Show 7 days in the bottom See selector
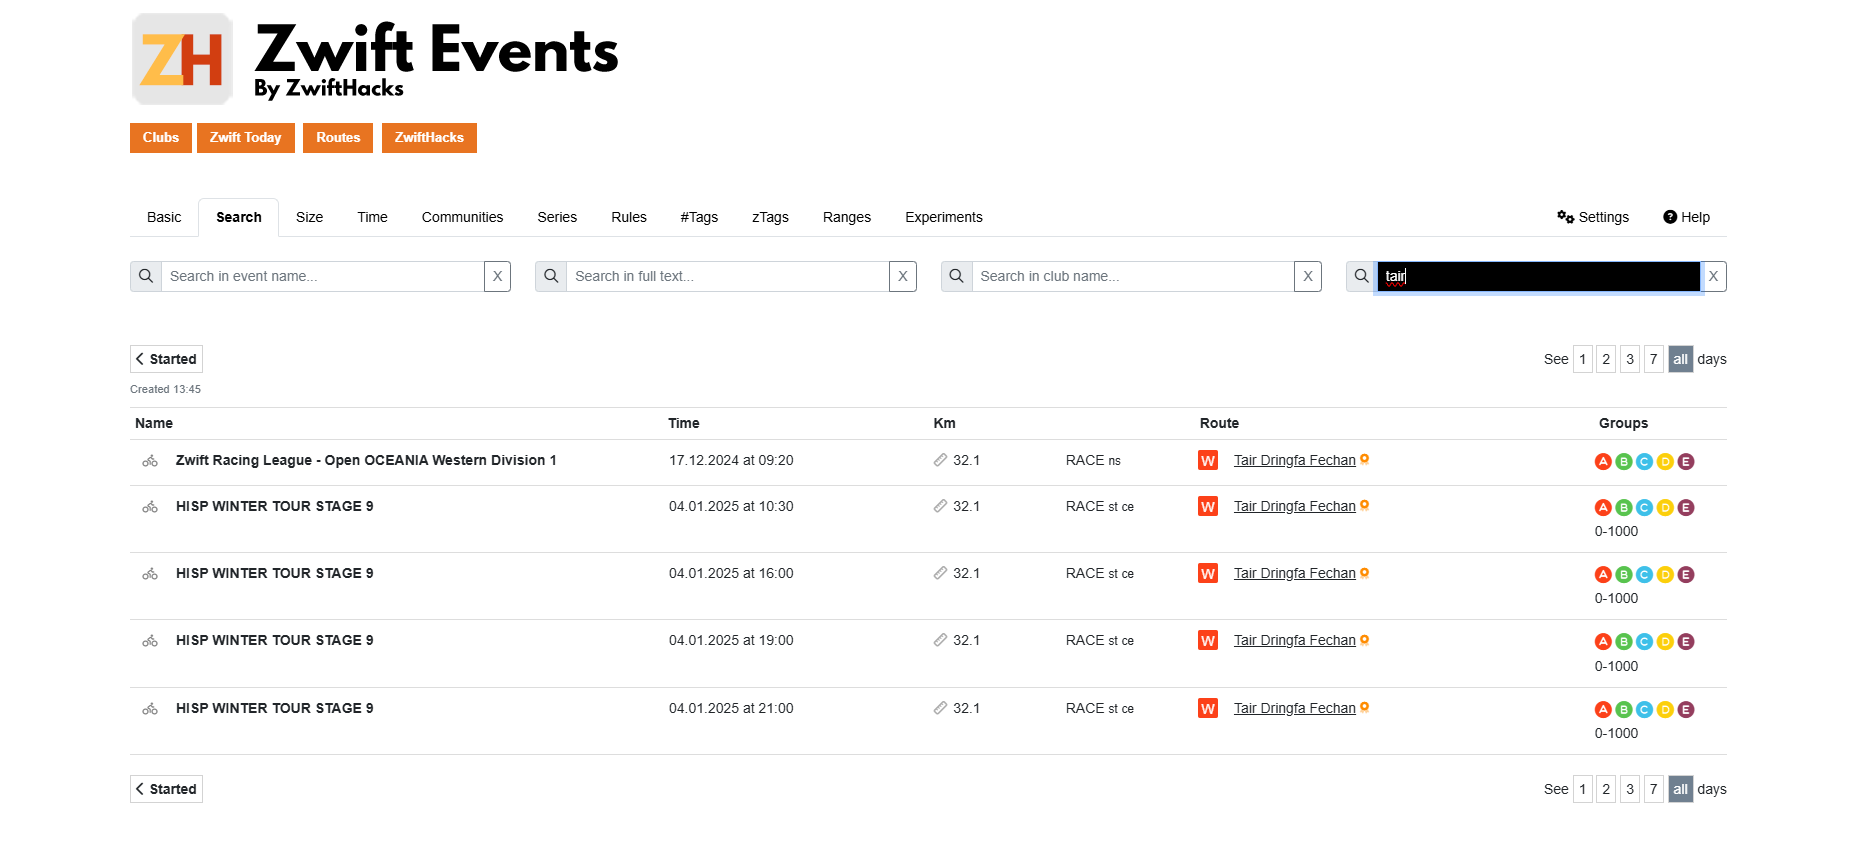This screenshot has height=852, width=1853. coord(1654,789)
